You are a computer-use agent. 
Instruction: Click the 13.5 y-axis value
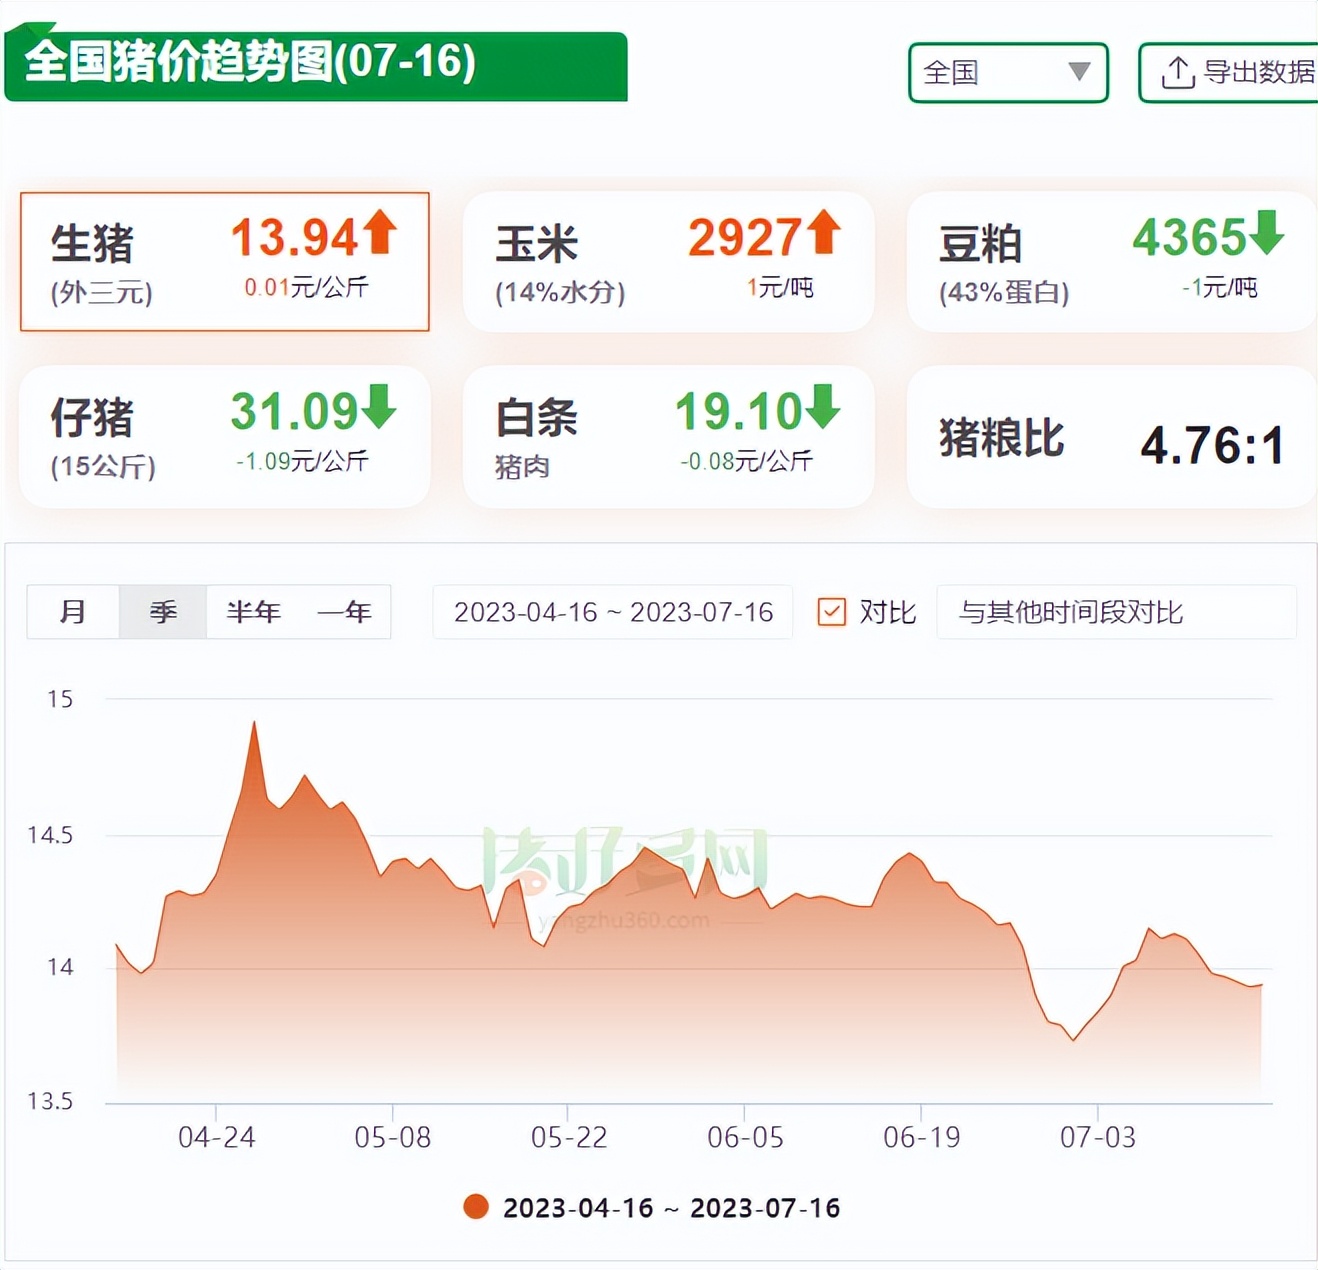[50, 1101]
